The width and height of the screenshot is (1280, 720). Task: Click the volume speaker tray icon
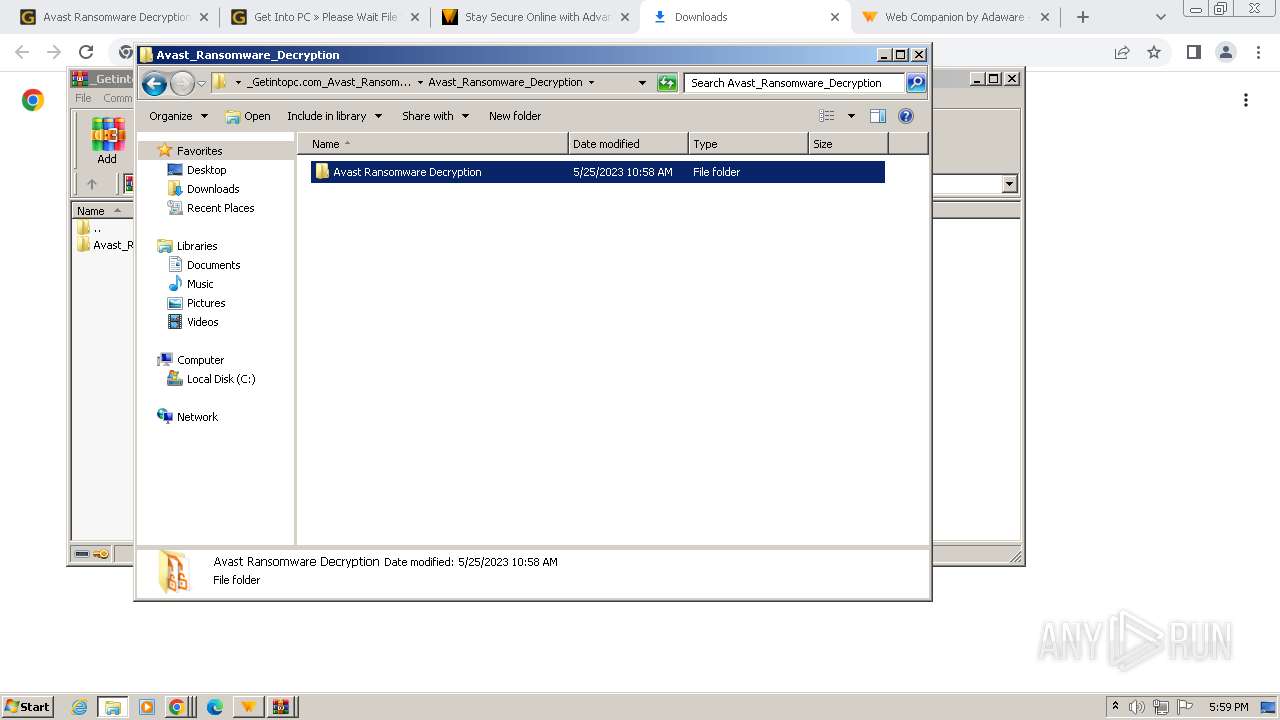[1137, 707]
